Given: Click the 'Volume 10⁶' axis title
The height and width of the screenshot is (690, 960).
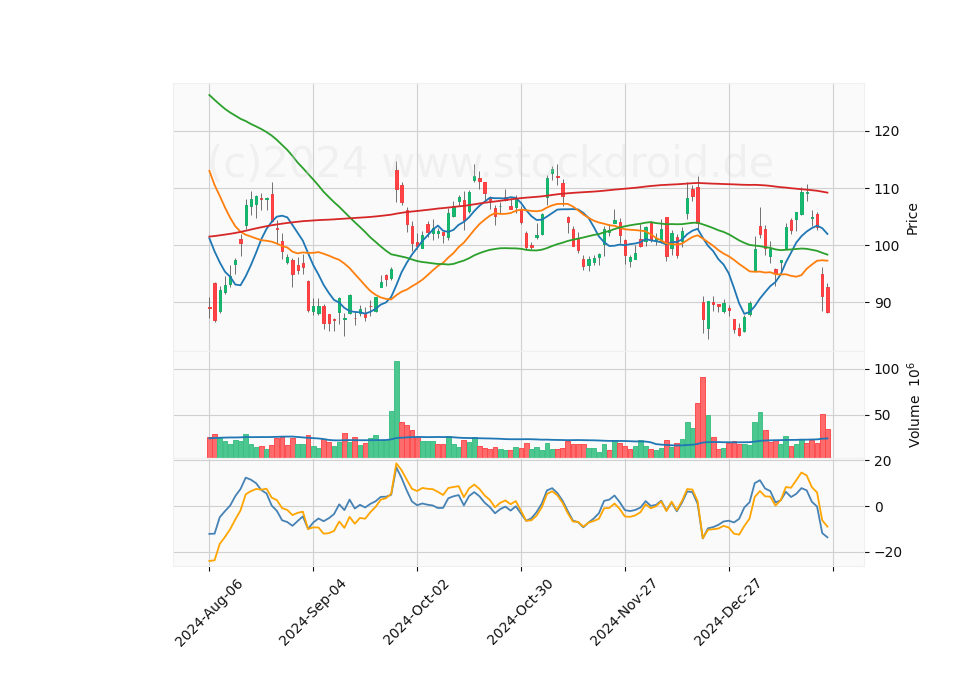Looking at the screenshot, I should (x=913, y=405).
